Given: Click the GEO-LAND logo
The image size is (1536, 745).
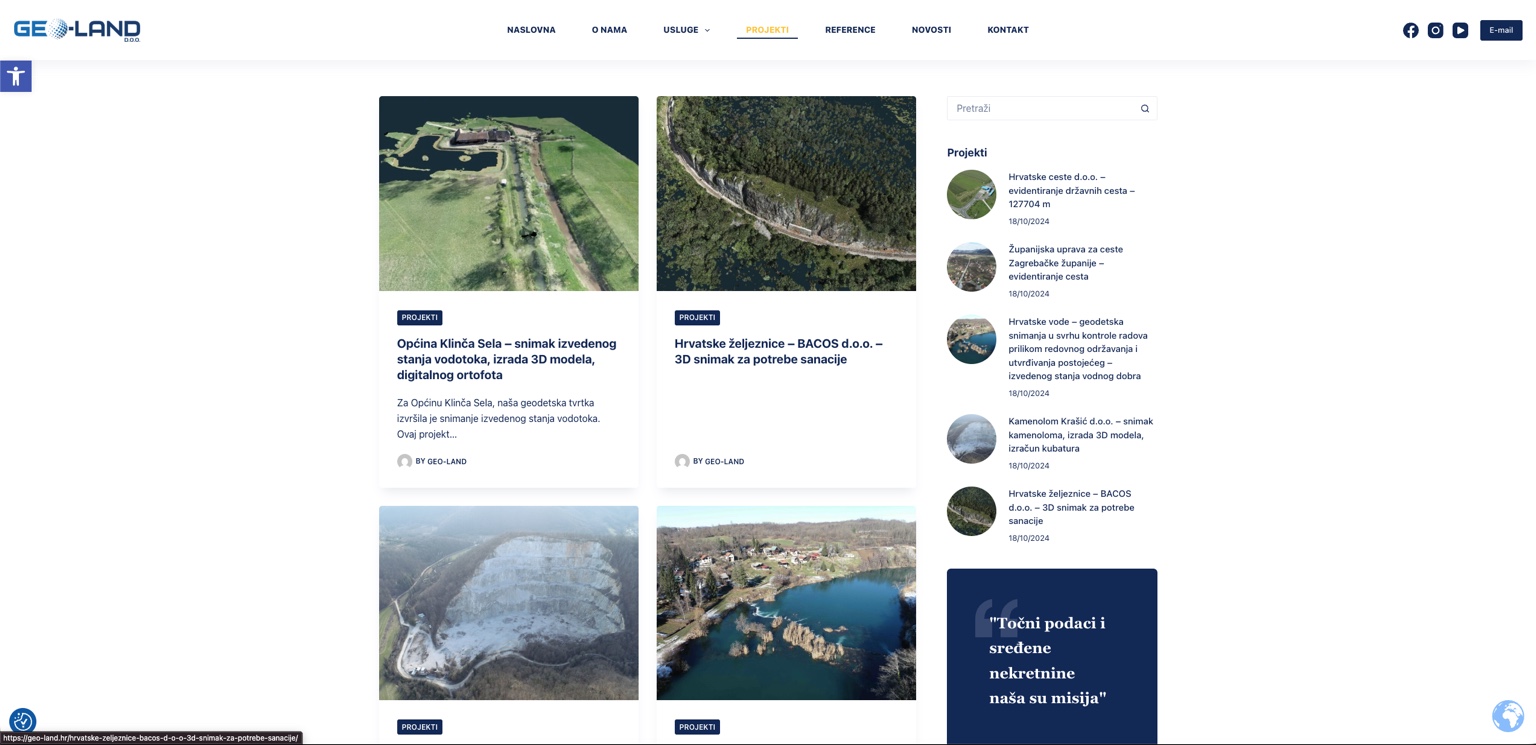Looking at the screenshot, I should 77,30.
